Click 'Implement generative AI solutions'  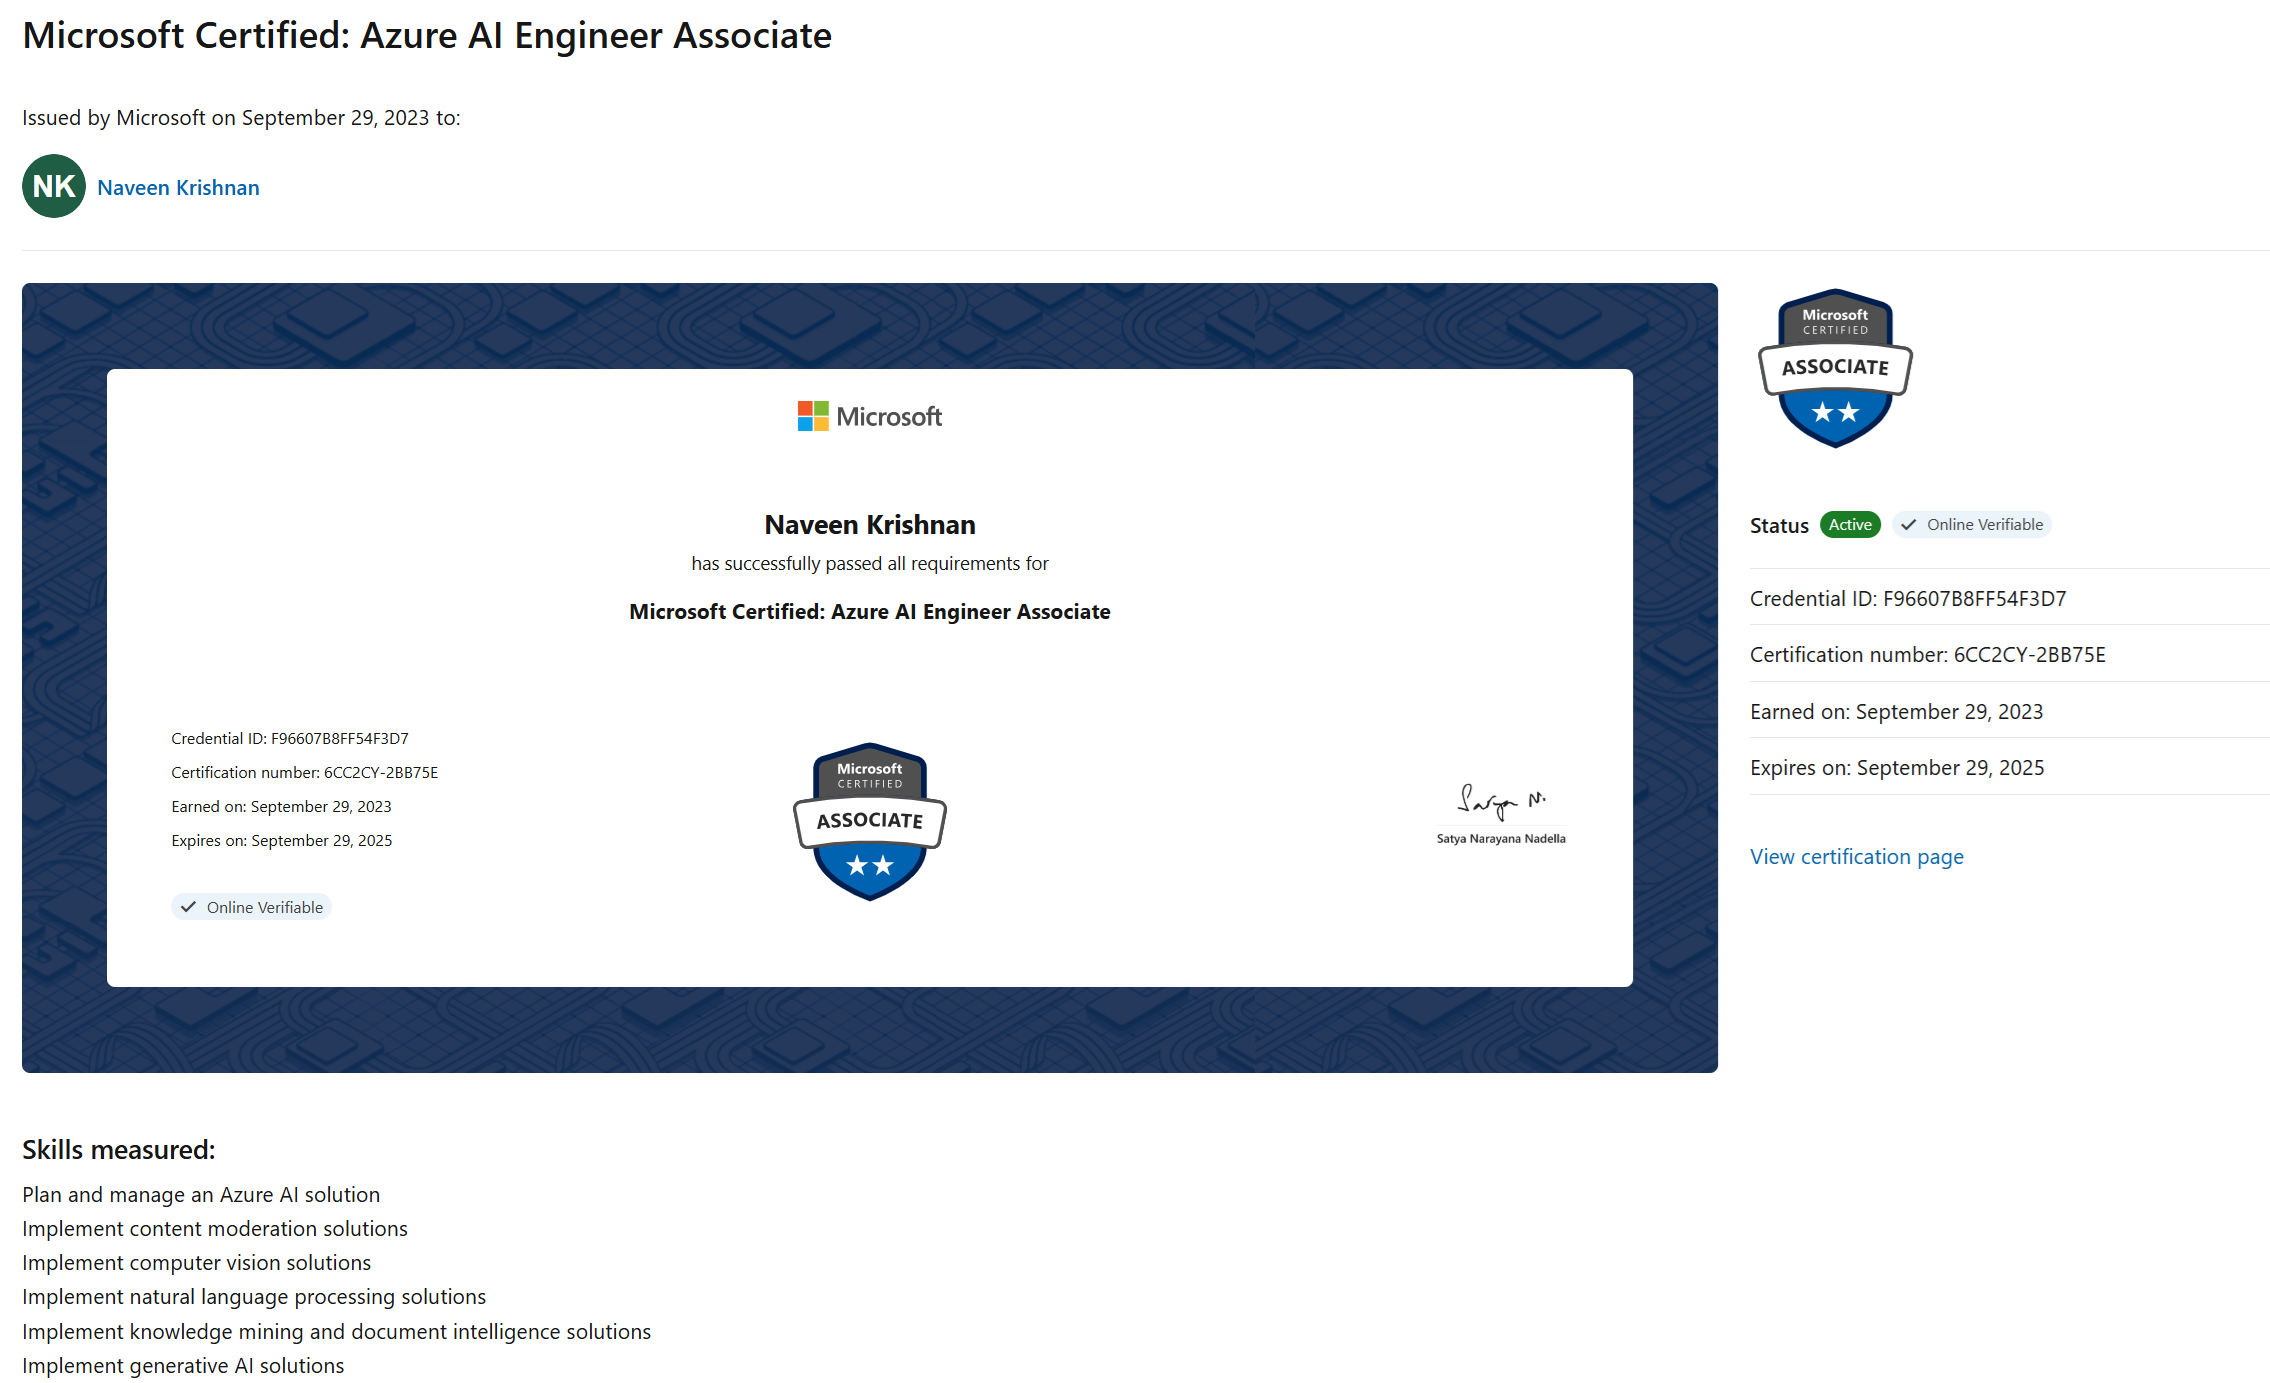183,1366
